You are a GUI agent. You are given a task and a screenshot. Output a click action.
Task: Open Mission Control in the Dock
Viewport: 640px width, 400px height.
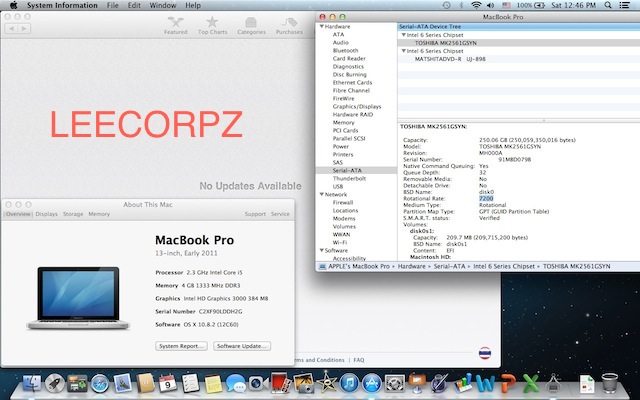pyautogui.click(x=77, y=384)
